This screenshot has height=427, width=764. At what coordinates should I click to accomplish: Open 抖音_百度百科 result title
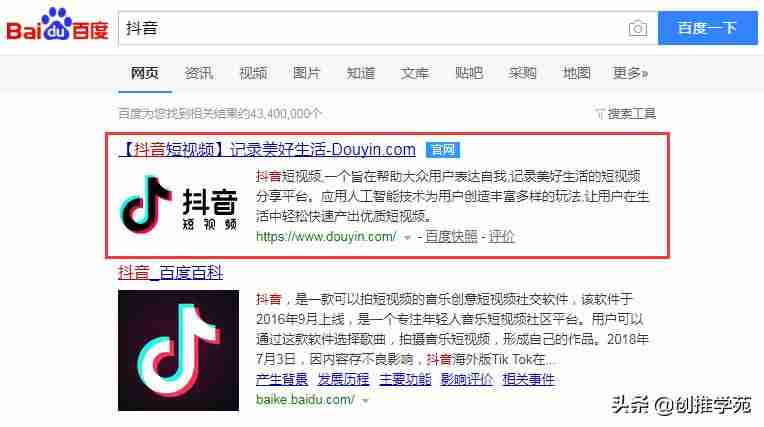(x=170, y=272)
